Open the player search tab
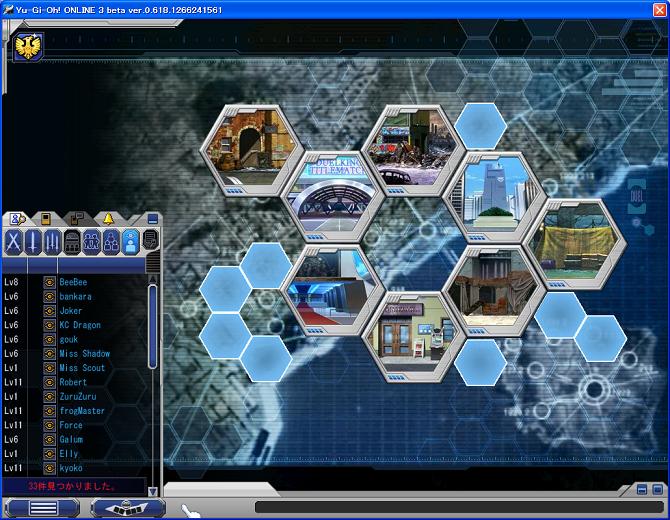 coord(18,219)
